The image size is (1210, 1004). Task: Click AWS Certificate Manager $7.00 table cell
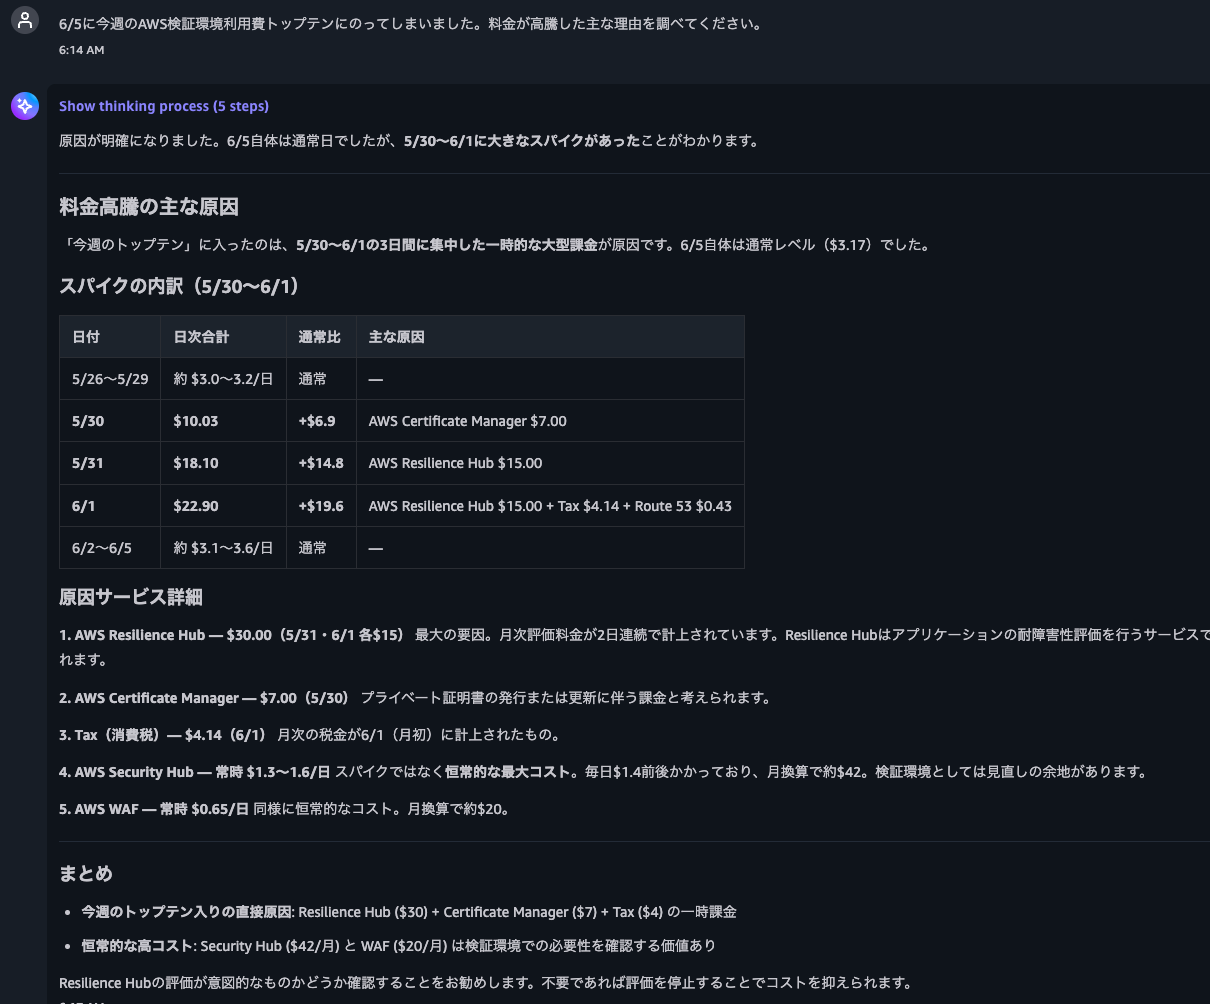point(550,421)
